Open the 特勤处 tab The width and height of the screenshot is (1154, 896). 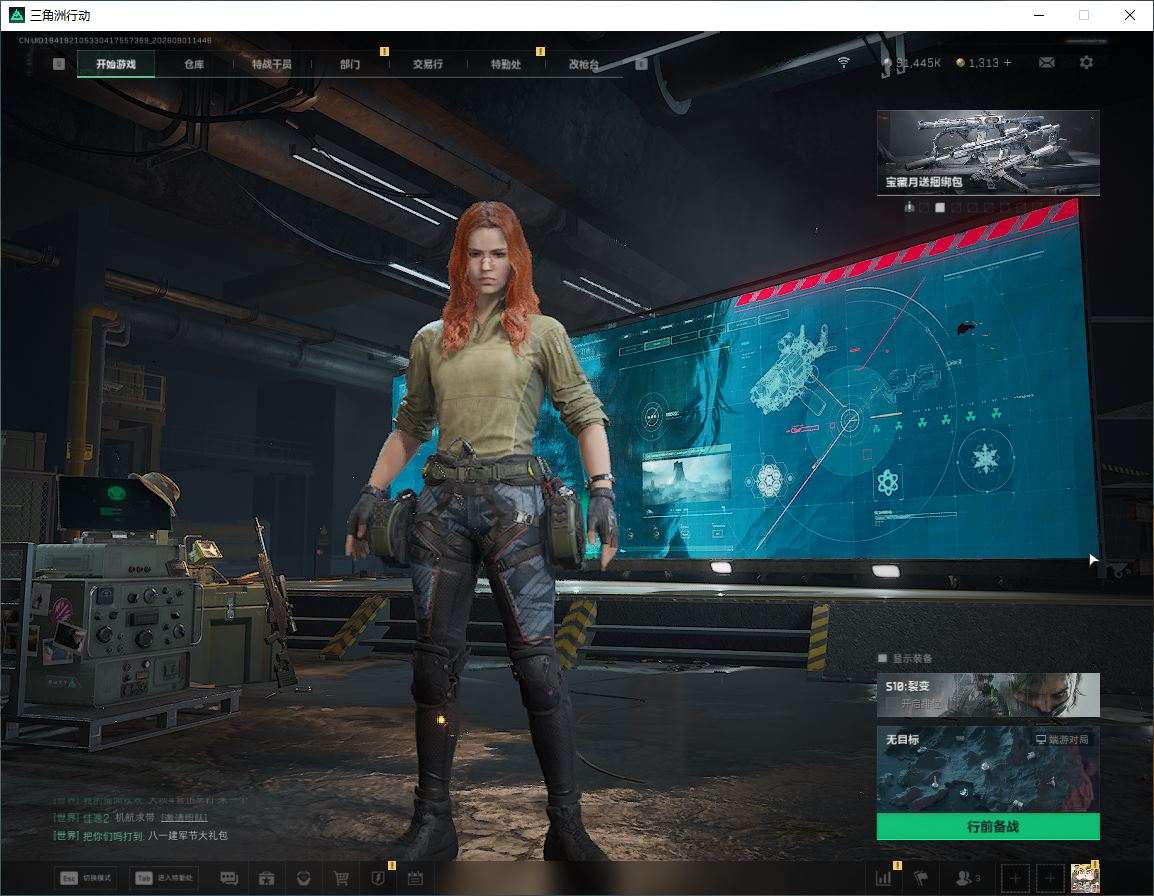coord(506,64)
